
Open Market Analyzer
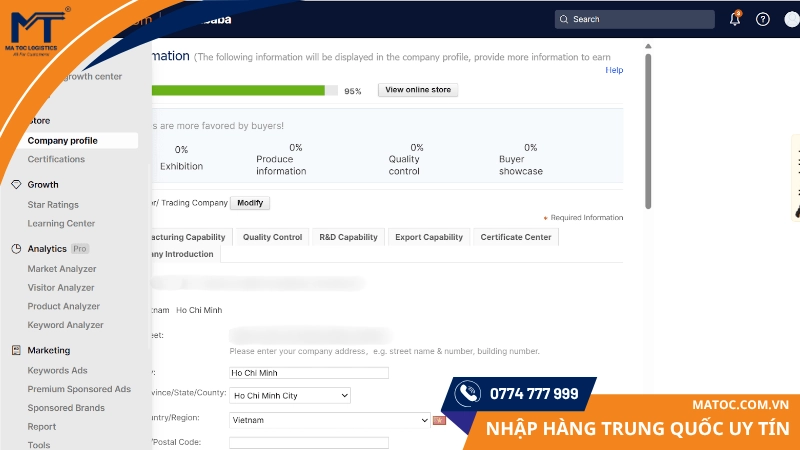(62, 269)
